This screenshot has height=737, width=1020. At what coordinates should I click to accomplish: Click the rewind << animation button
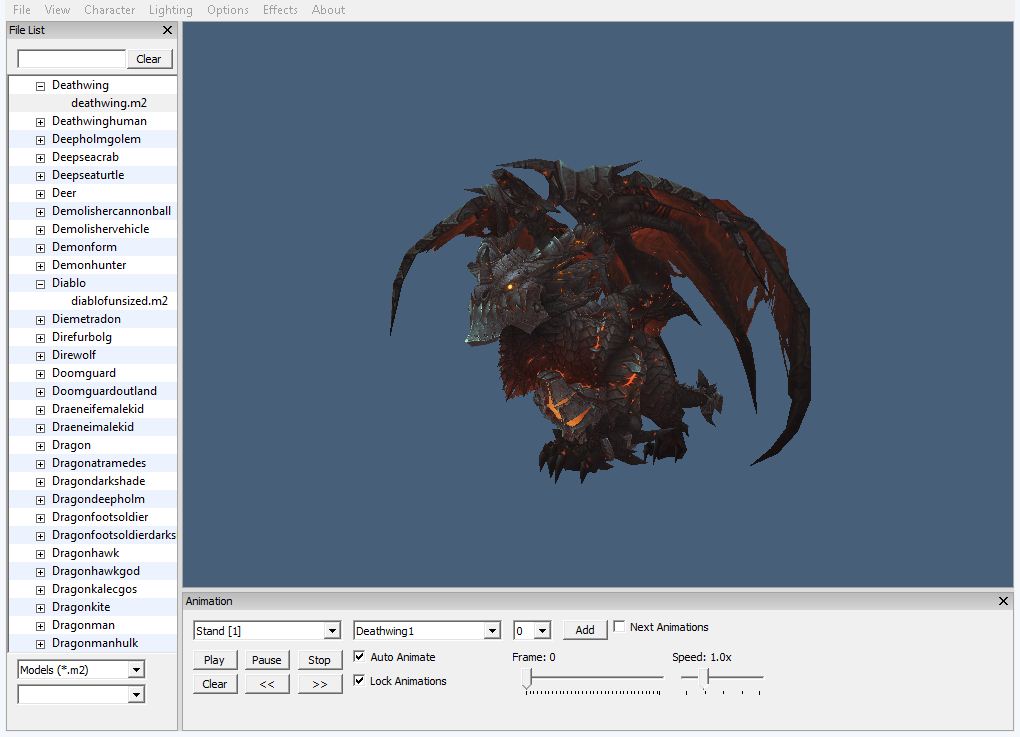tap(267, 684)
